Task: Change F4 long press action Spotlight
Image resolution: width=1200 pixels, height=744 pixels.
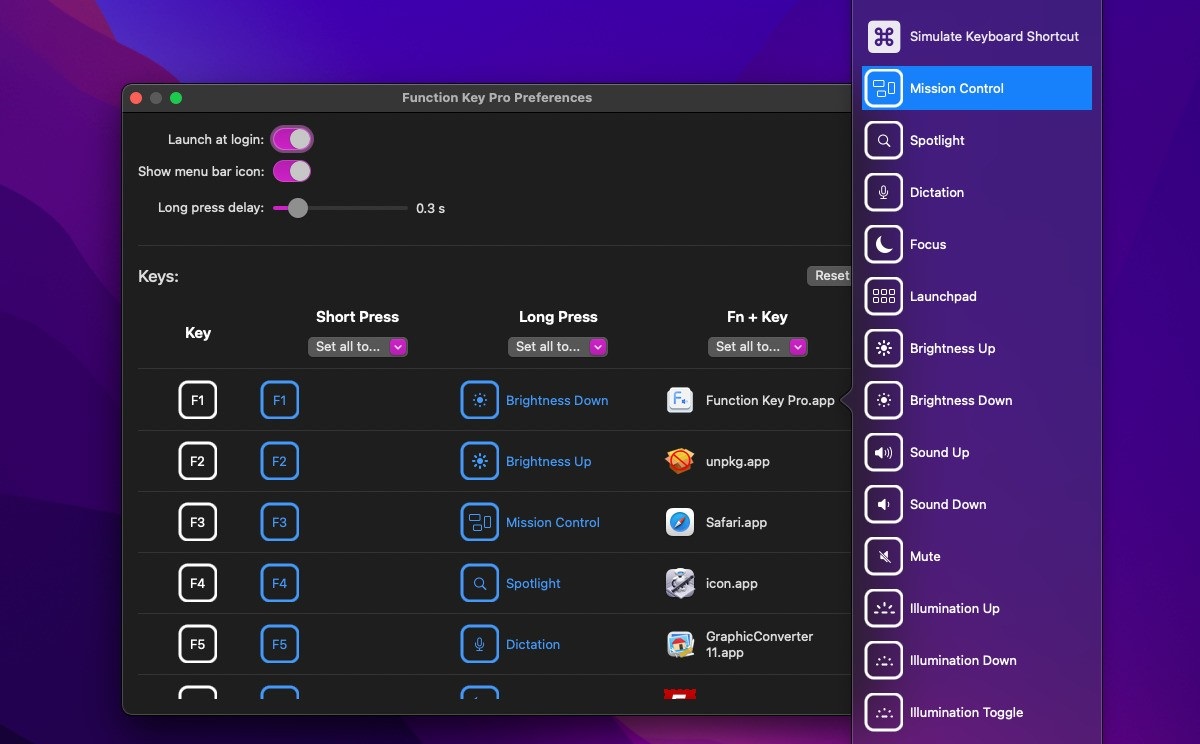Action: tap(511, 583)
